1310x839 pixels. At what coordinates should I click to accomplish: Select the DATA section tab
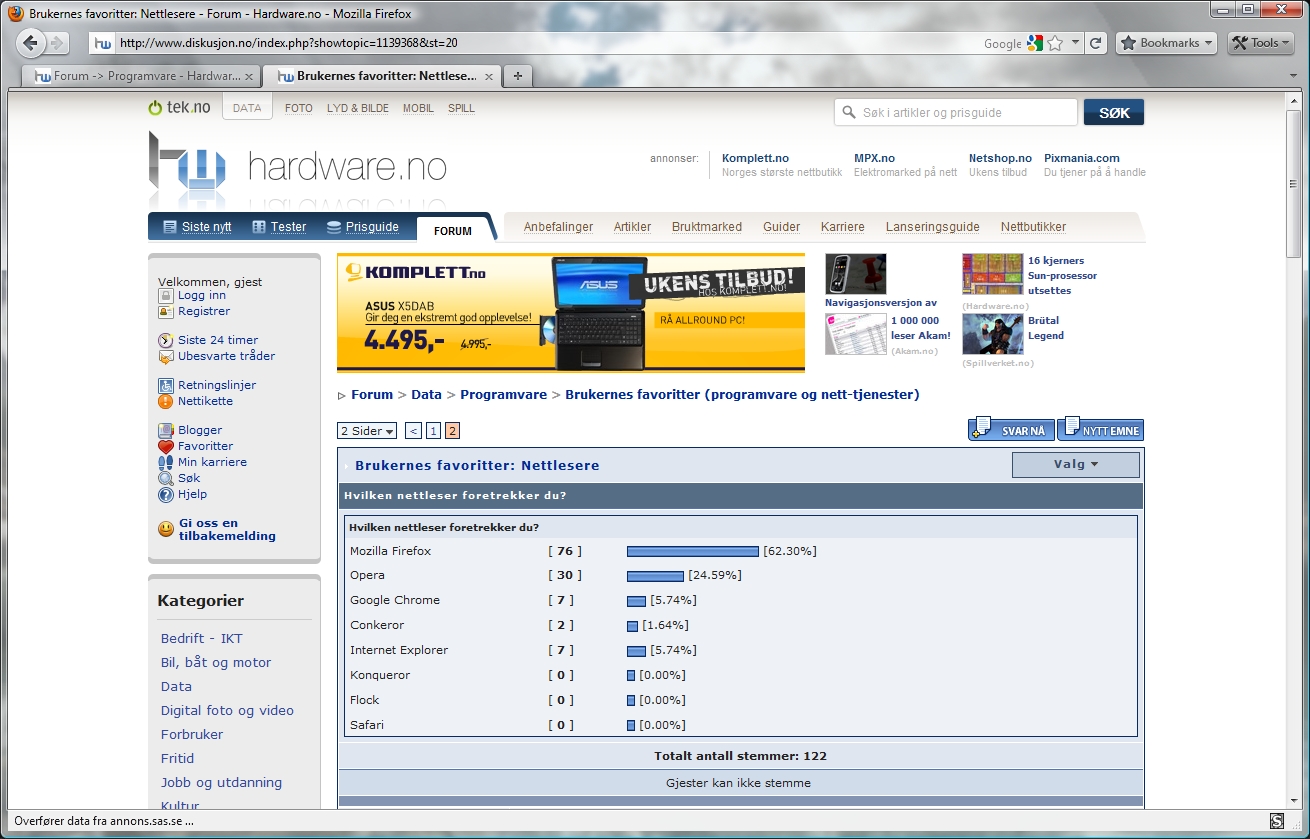[x=247, y=108]
